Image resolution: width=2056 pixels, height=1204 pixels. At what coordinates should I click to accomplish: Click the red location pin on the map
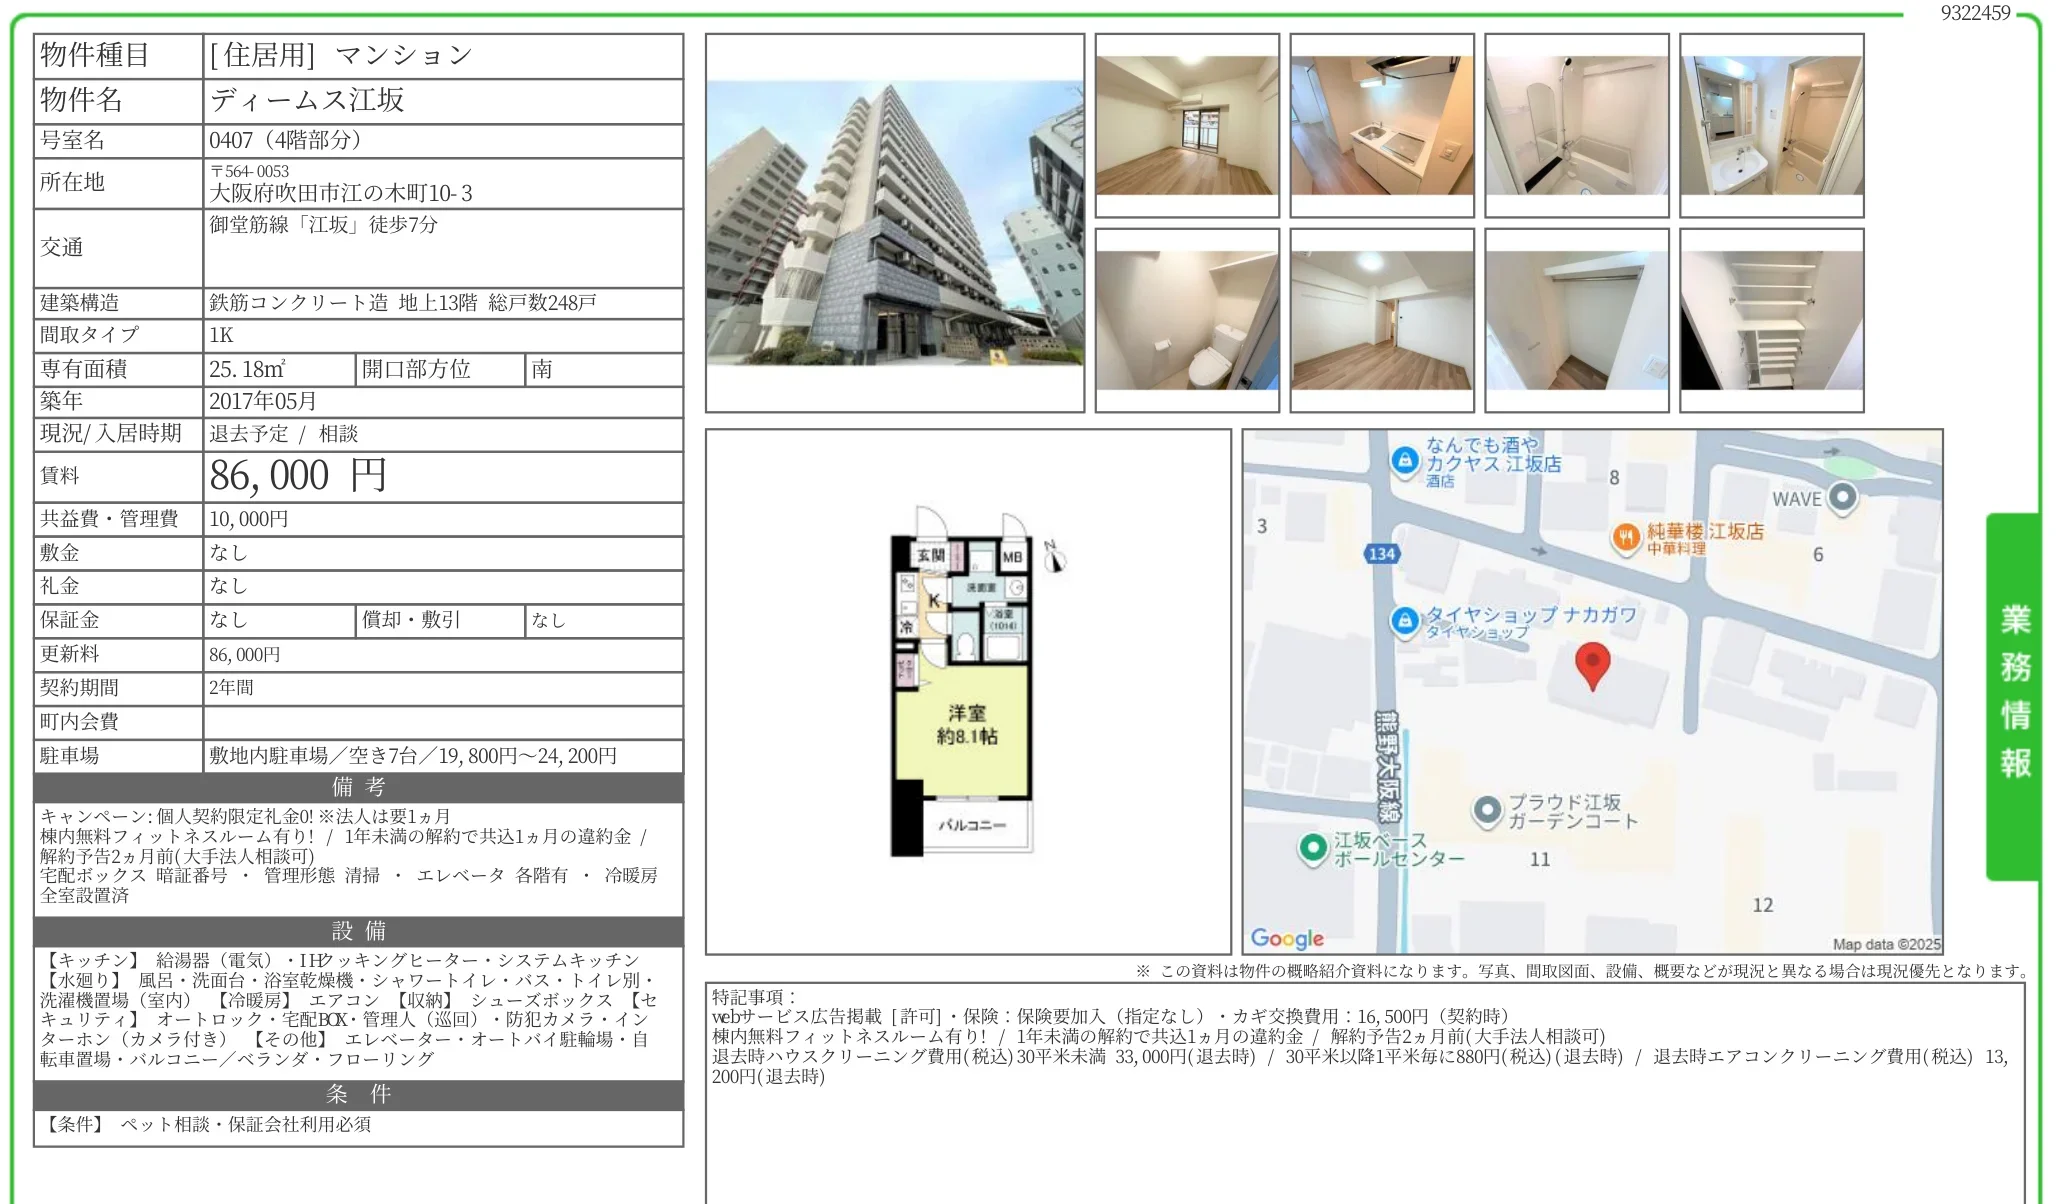[1592, 666]
